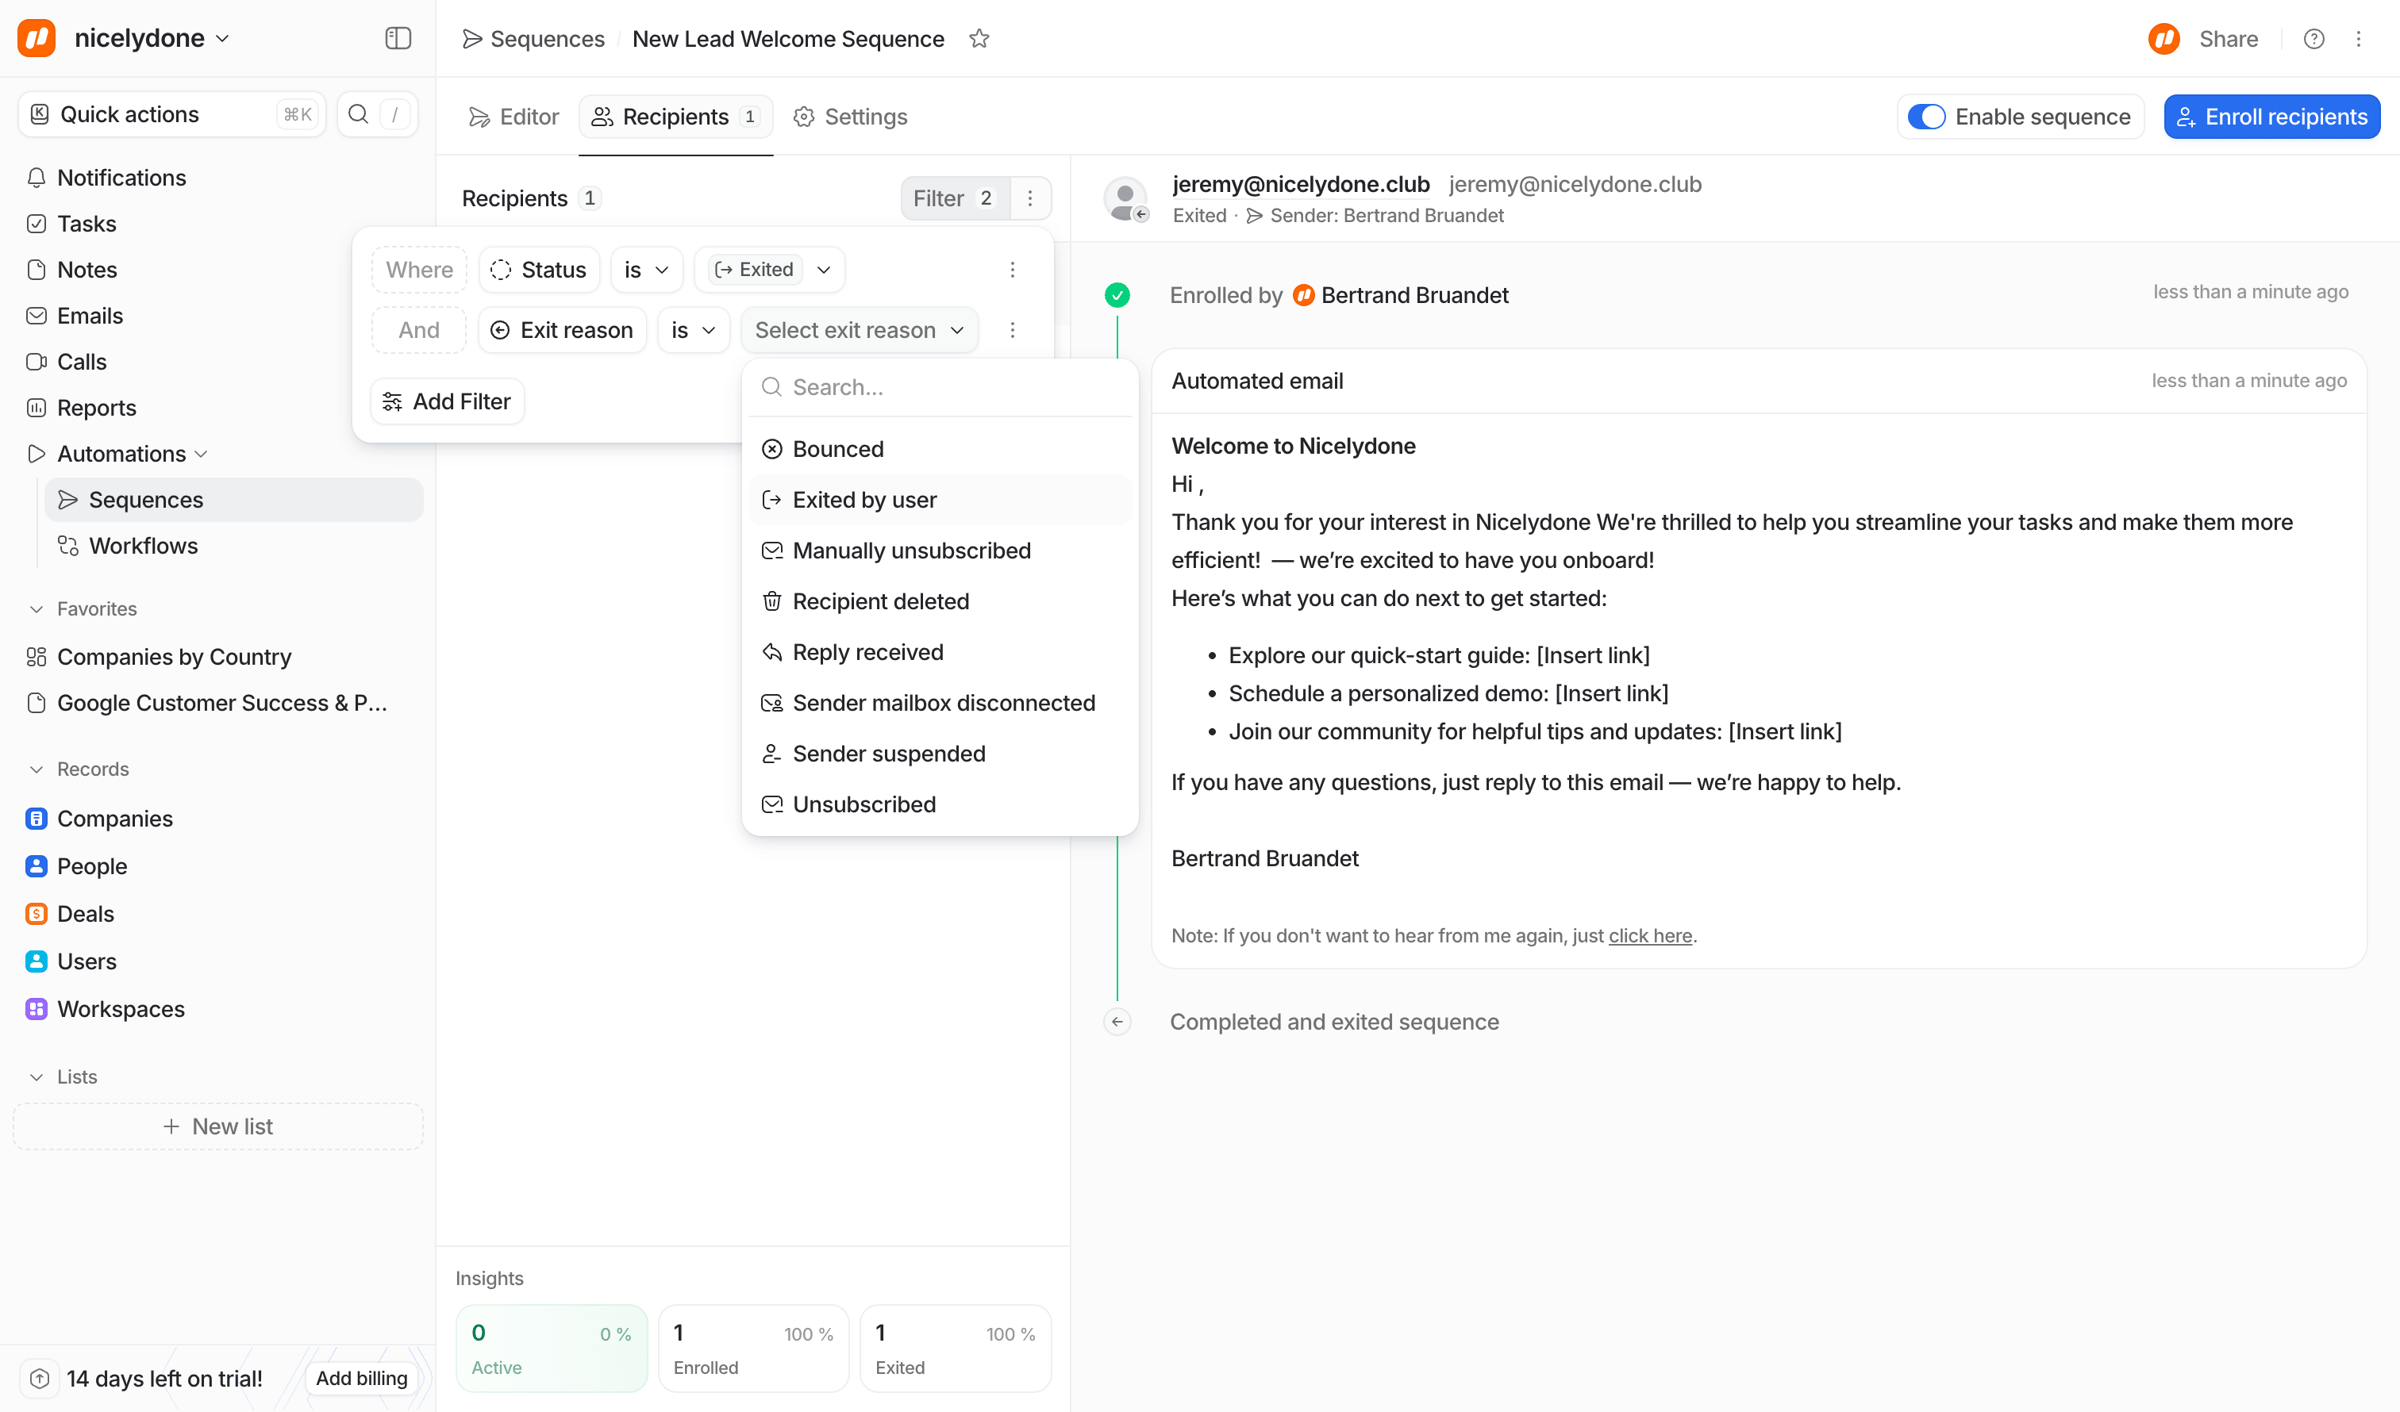The image size is (2400, 1412).
Task: Collapse the Automations section
Action: tap(201, 454)
